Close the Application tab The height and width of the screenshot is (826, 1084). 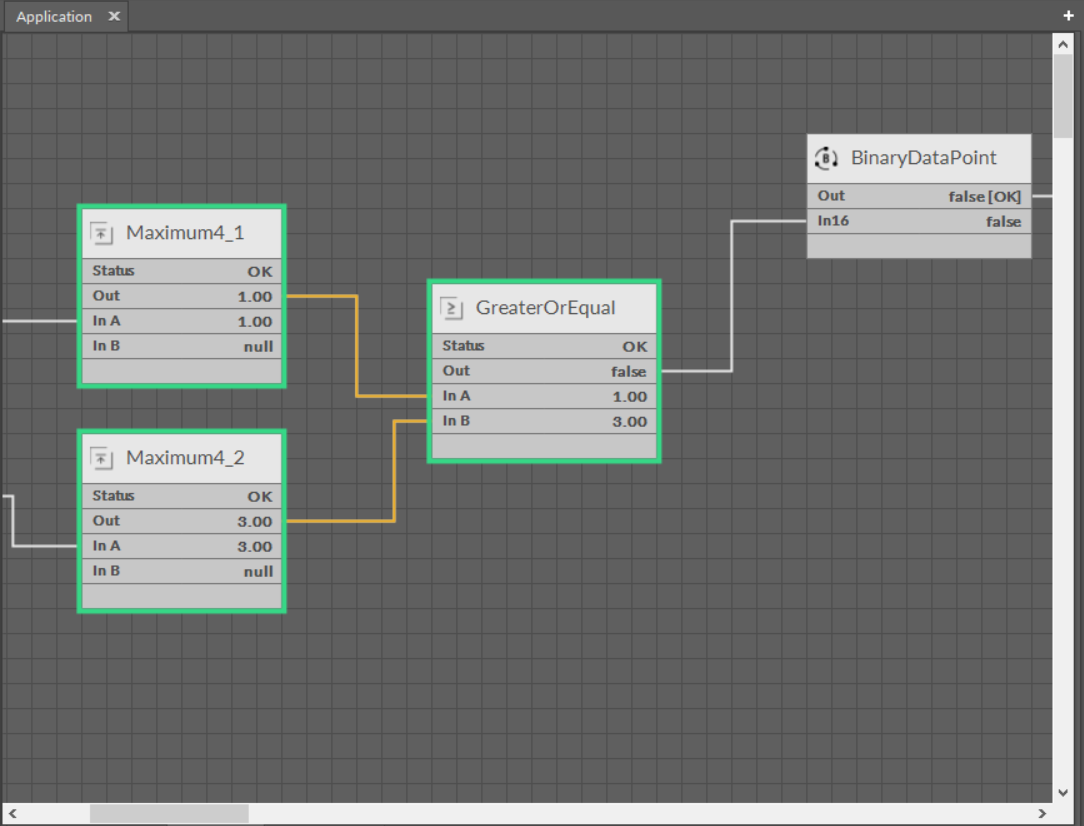(x=114, y=16)
